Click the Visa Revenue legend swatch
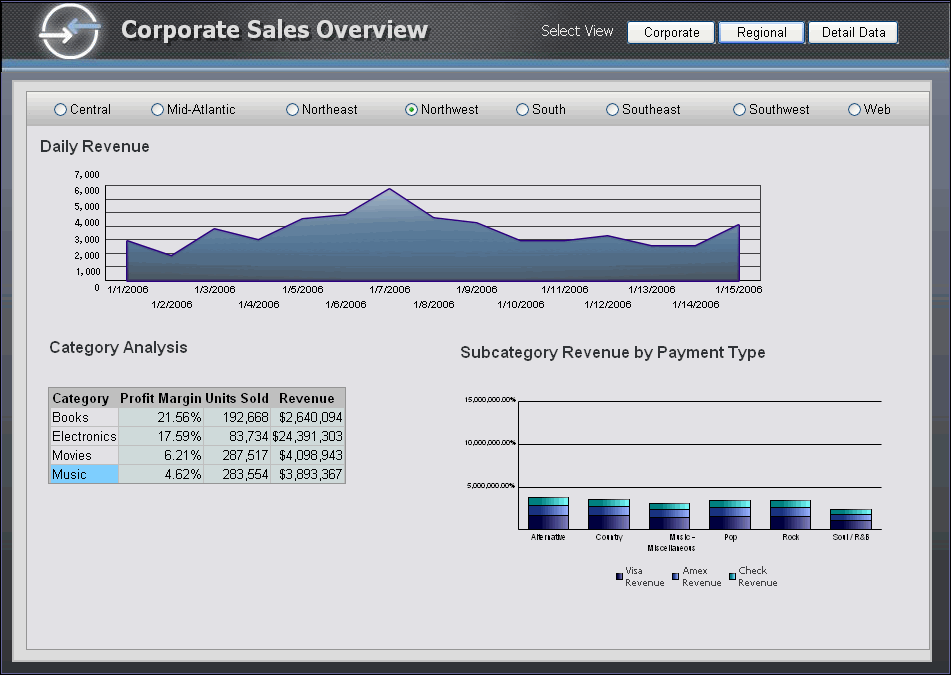The image size is (951, 676). [620, 577]
